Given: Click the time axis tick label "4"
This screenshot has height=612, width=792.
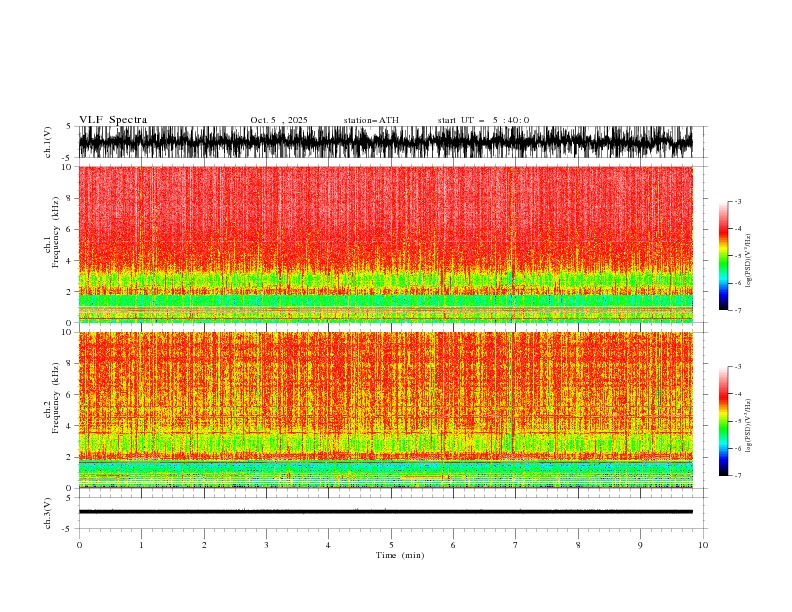Looking at the screenshot, I should click(328, 545).
